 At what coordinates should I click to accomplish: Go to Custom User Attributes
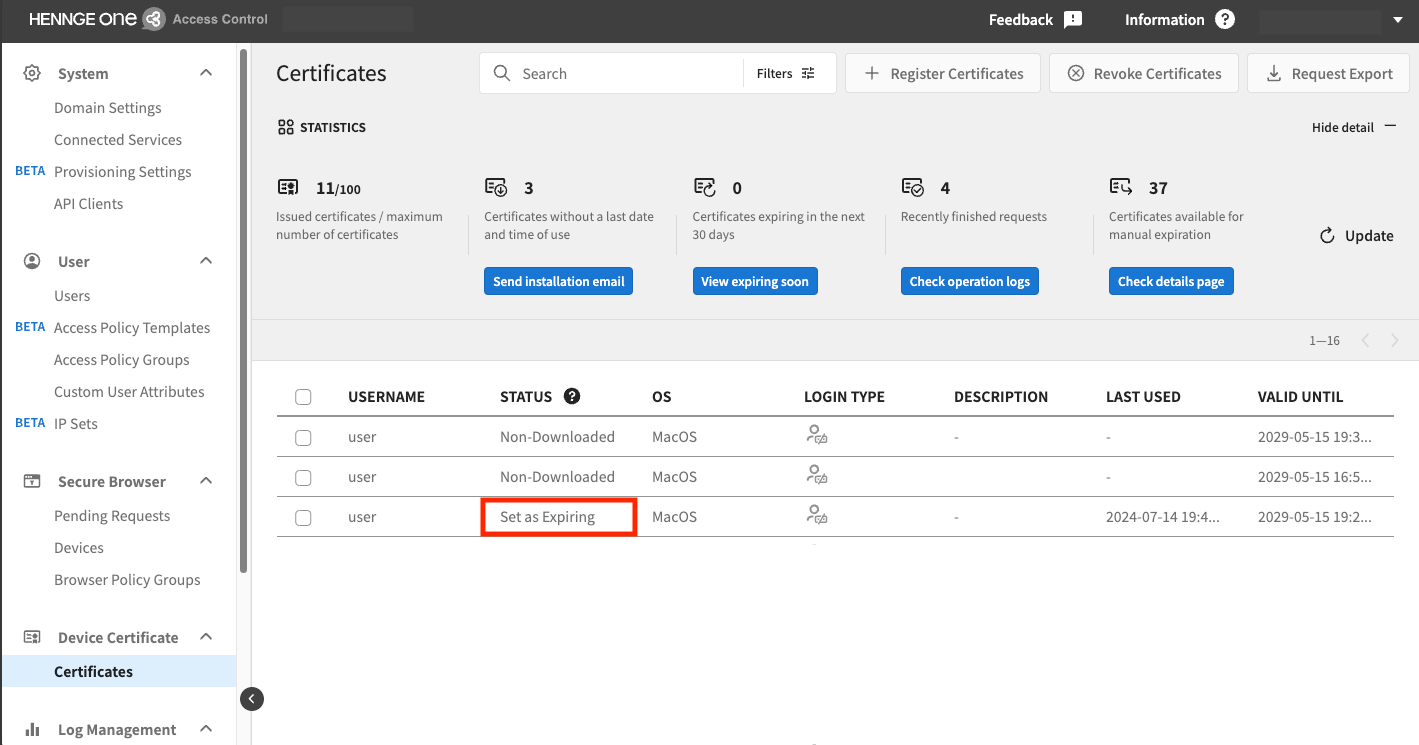click(x=129, y=392)
